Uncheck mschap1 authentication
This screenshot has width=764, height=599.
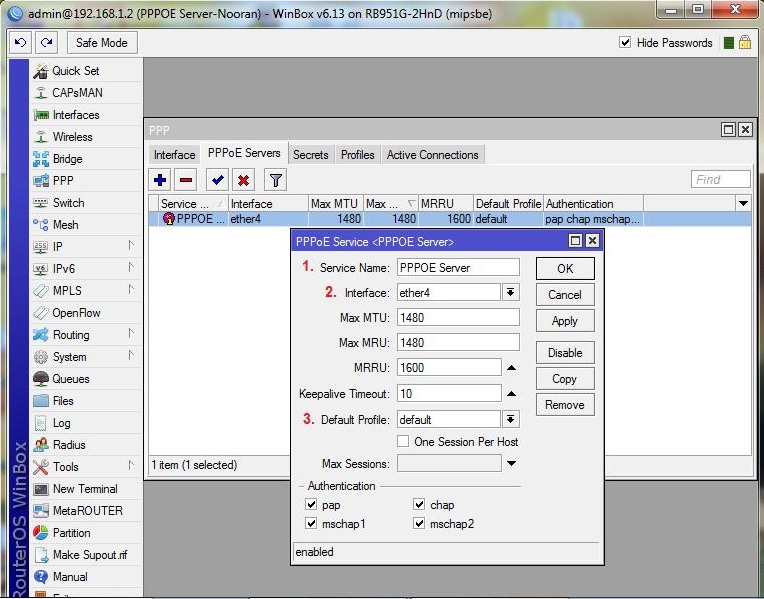tap(311, 523)
